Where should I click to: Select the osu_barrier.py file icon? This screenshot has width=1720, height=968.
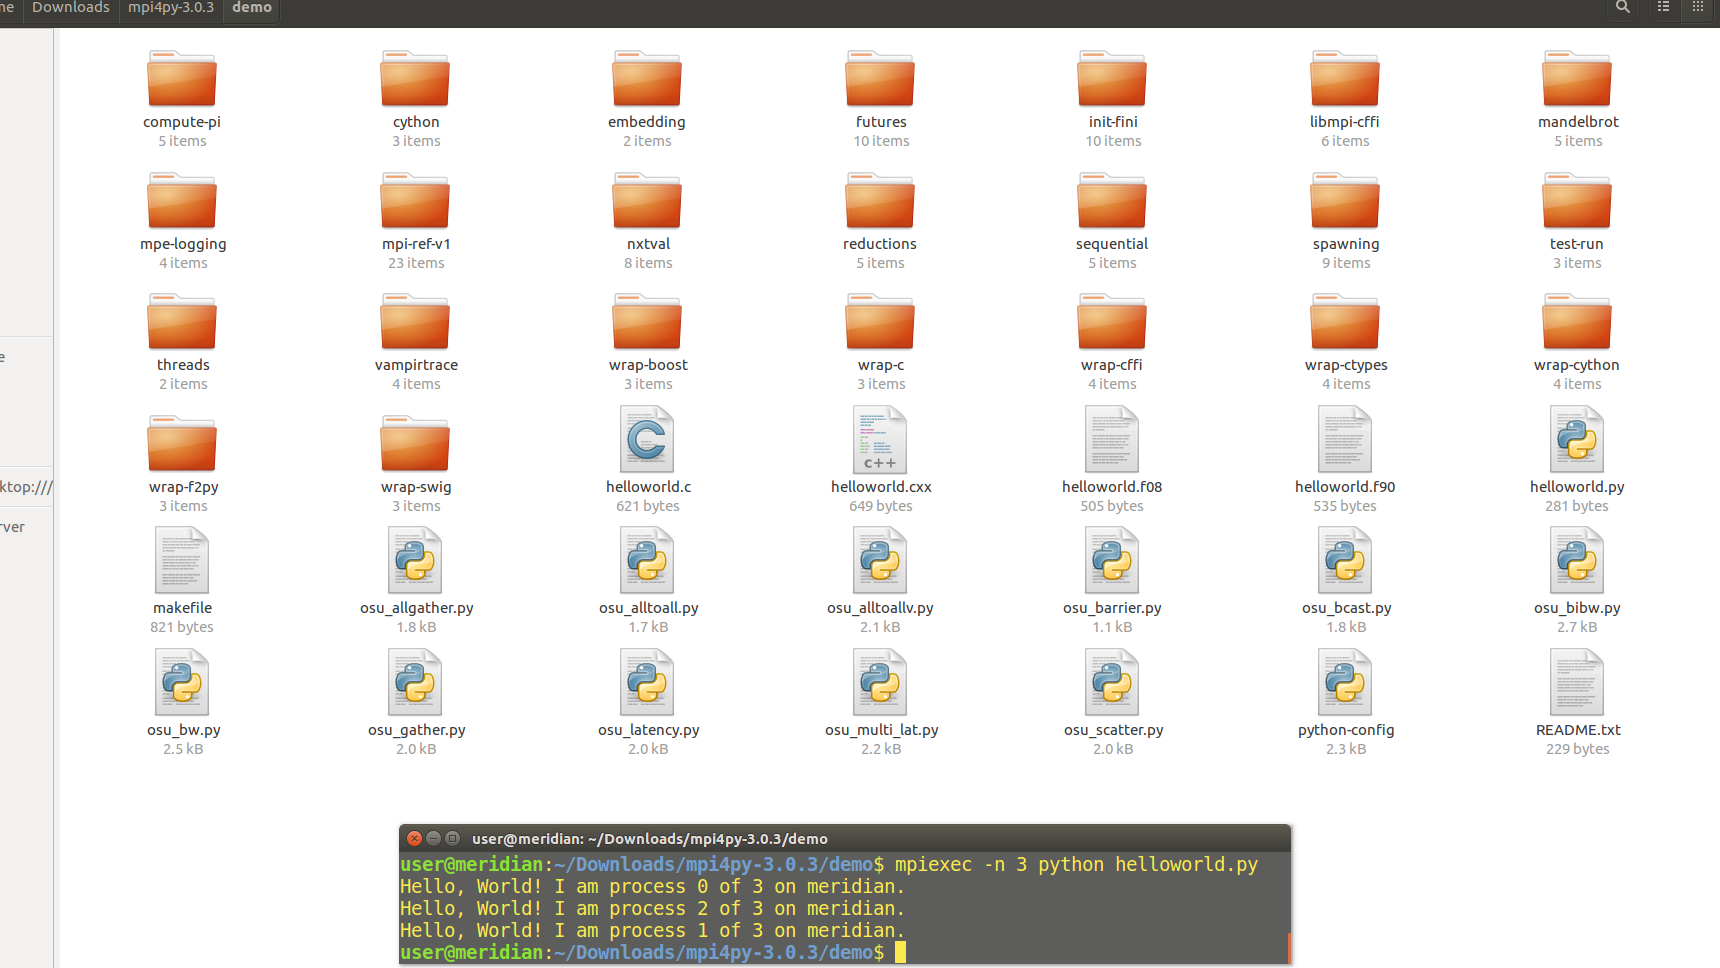[1112, 561]
